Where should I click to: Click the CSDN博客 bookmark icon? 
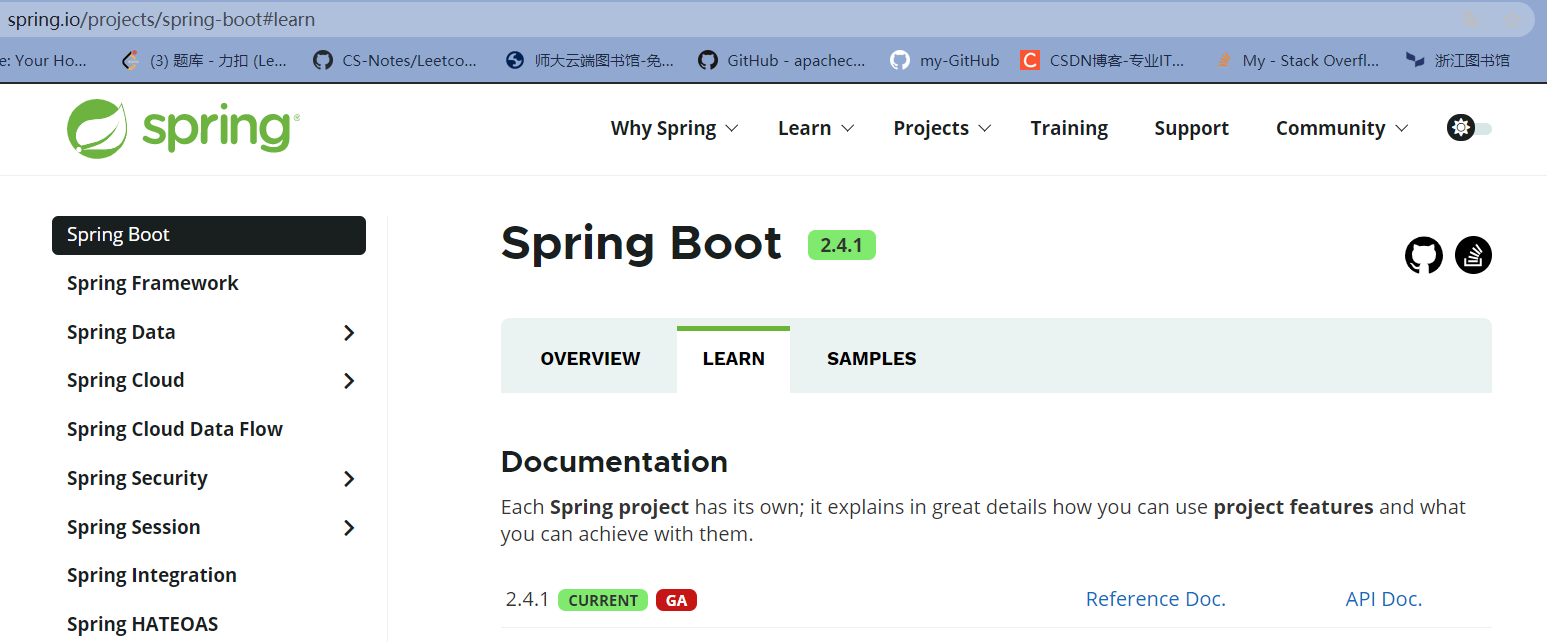coord(1030,60)
